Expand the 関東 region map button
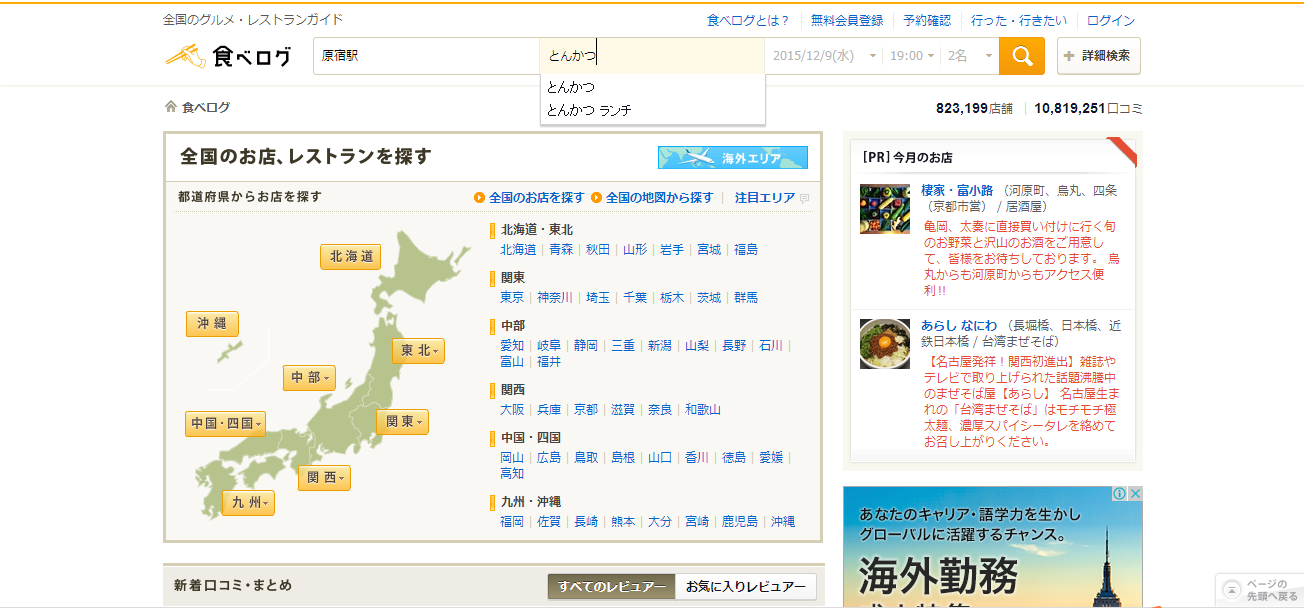 [x=402, y=422]
